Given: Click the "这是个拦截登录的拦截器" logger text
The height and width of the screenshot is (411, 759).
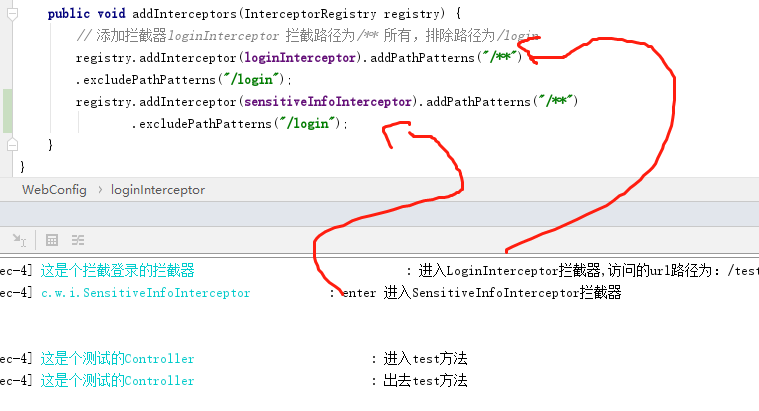Looking at the screenshot, I should 118,271.
